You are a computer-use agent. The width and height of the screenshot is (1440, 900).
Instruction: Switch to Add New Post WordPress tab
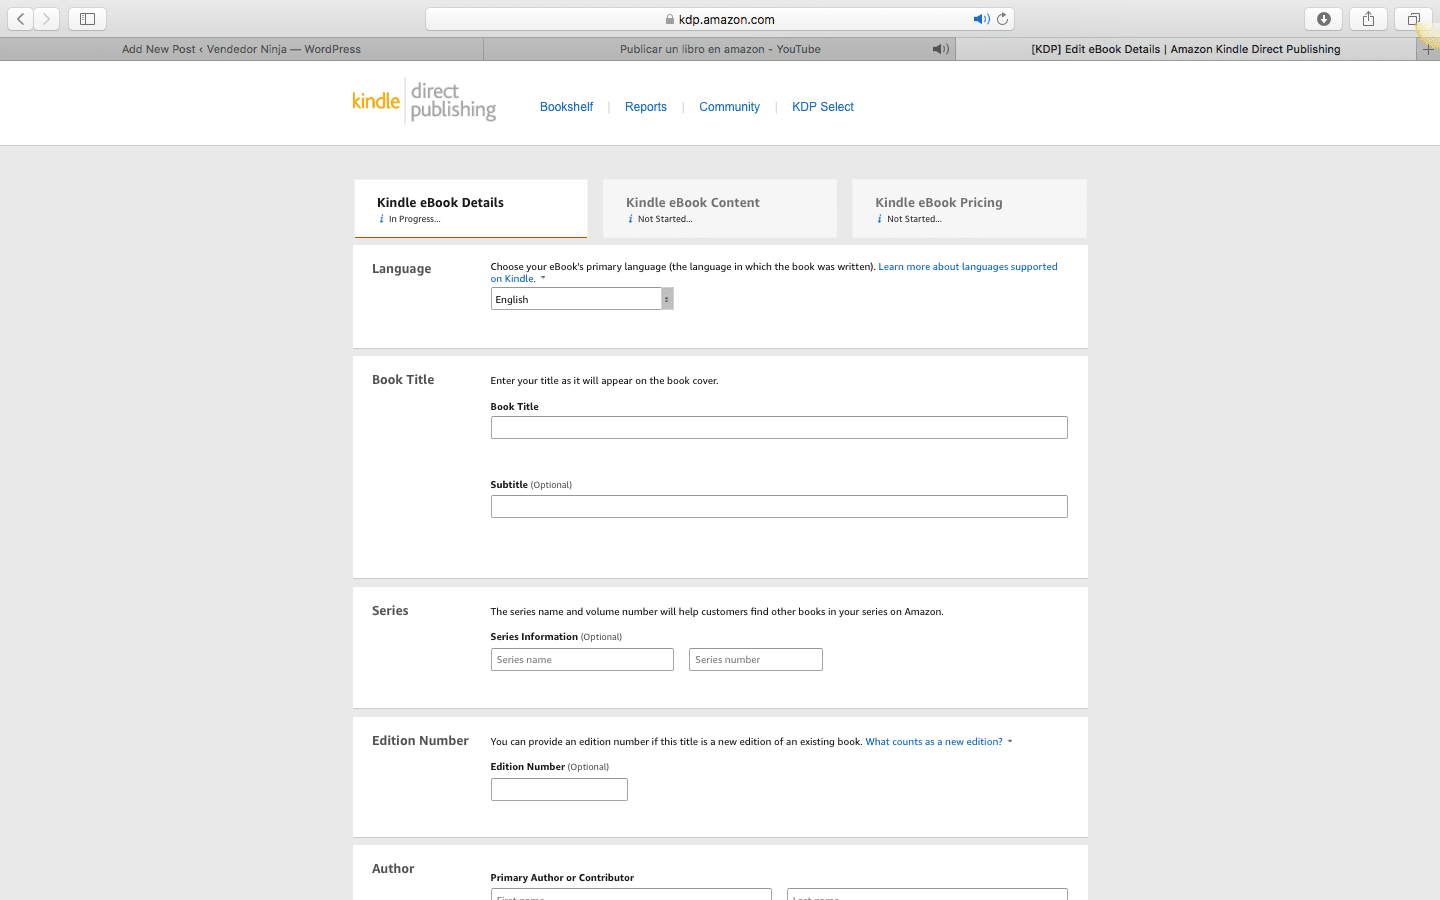[241, 49]
